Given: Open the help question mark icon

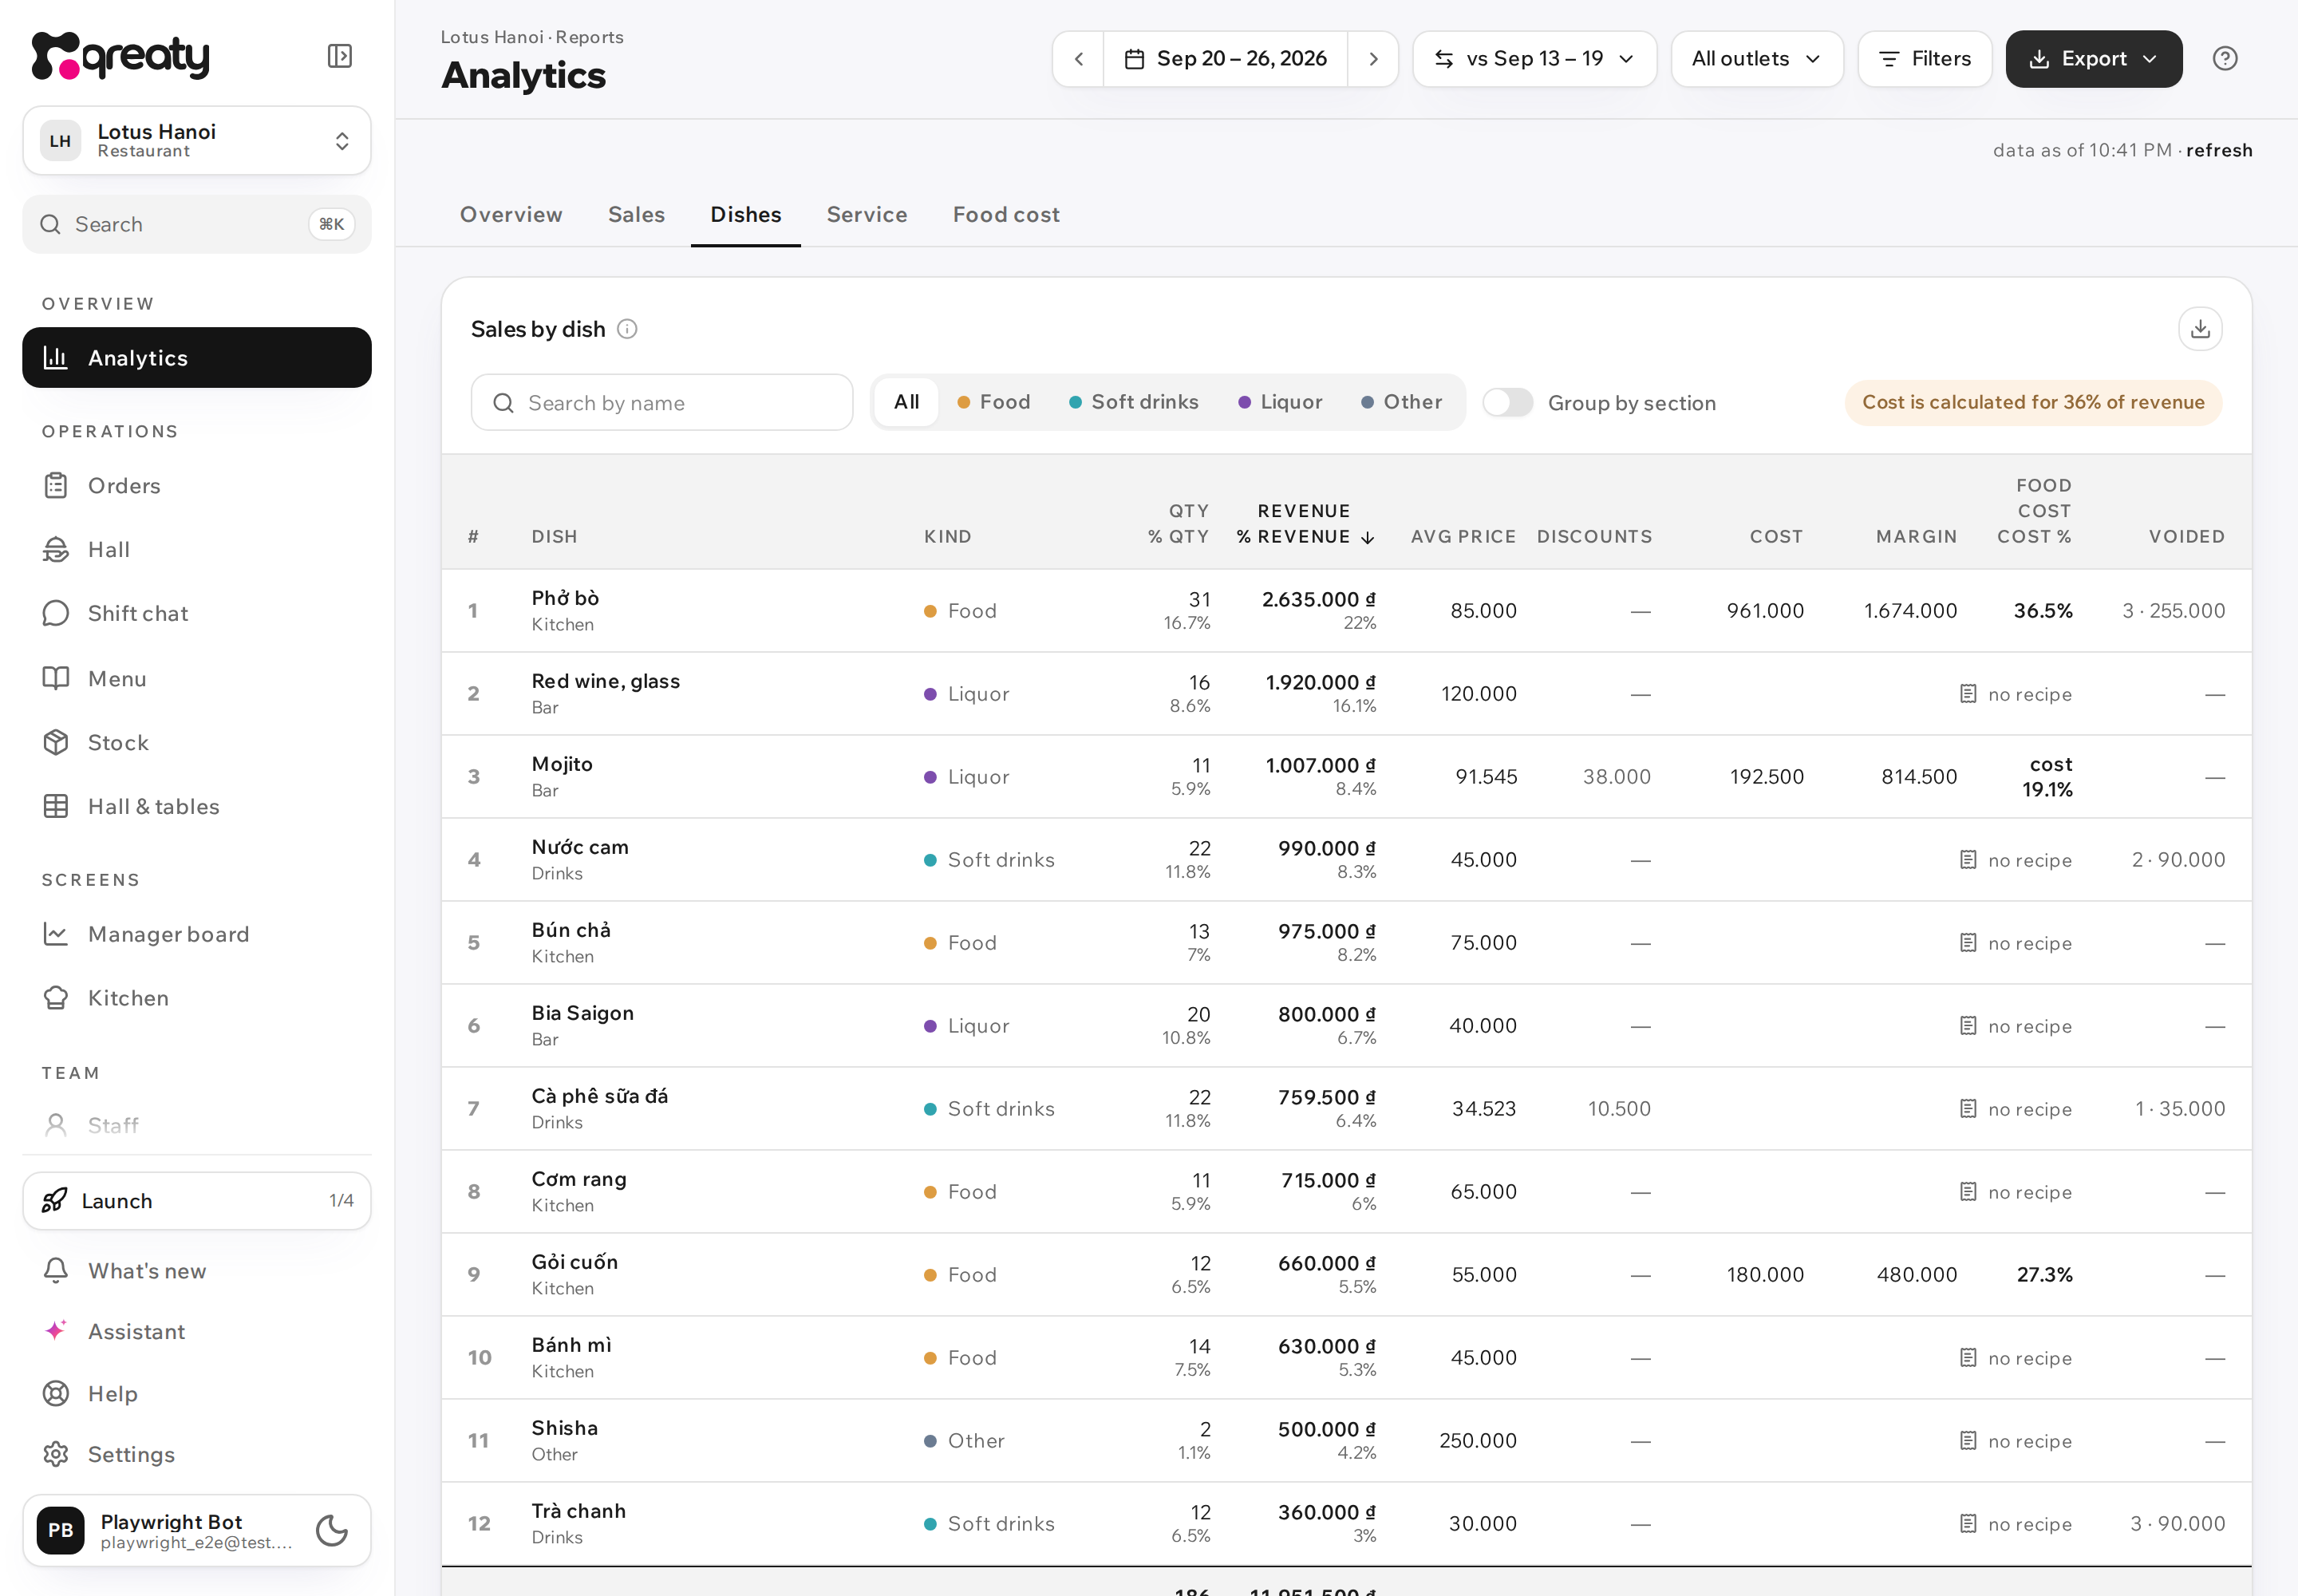Looking at the screenshot, I should click(2224, 59).
